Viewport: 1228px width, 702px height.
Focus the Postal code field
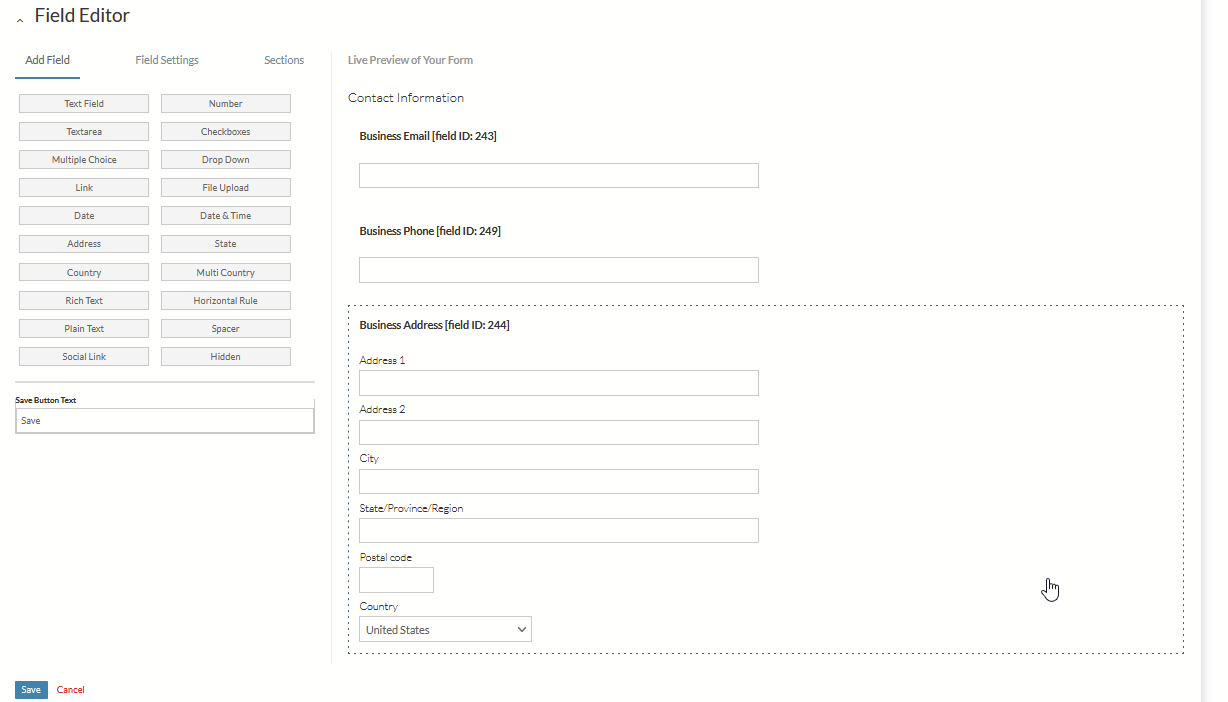click(x=396, y=580)
